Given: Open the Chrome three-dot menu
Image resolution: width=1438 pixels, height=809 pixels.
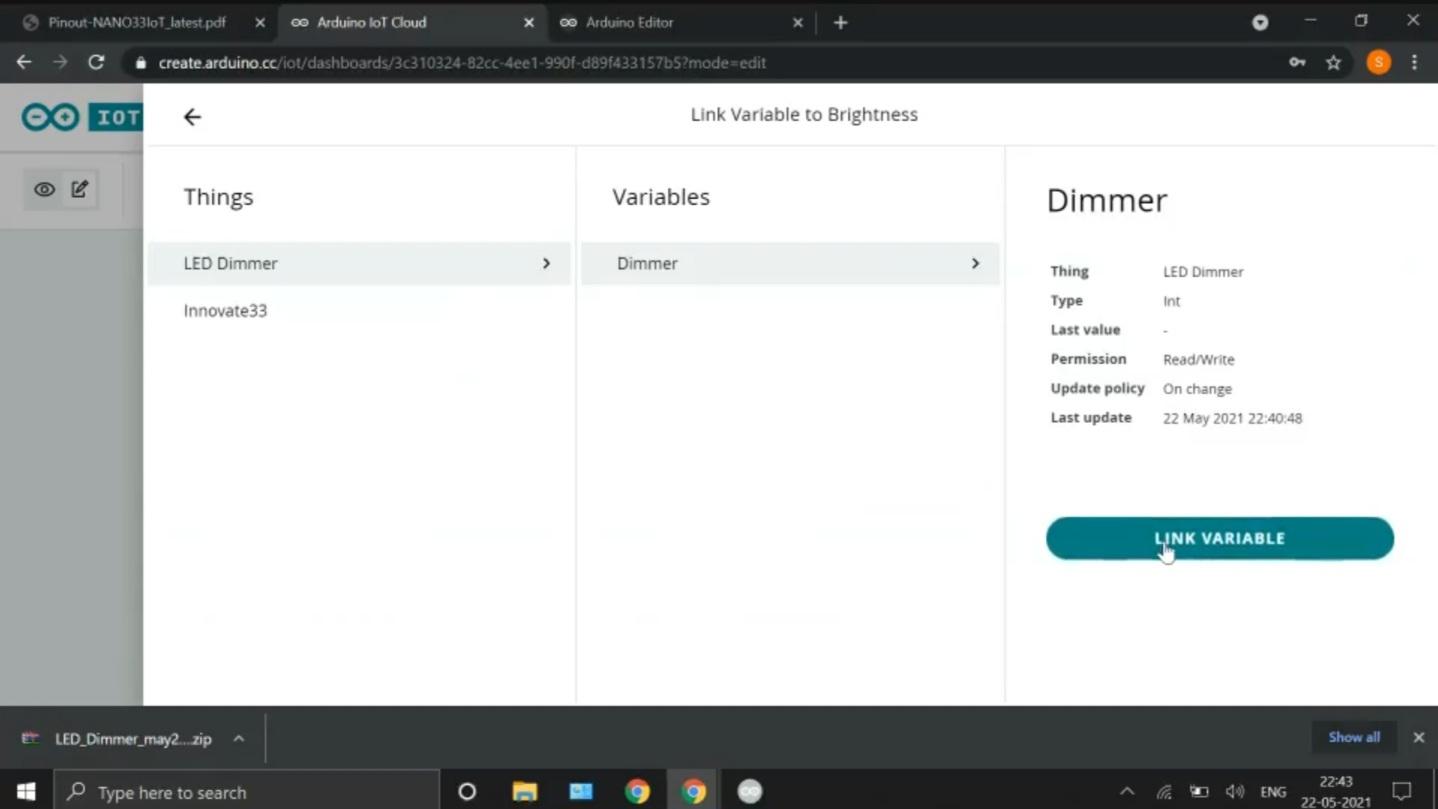Looking at the screenshot, I should [1414, 62].
